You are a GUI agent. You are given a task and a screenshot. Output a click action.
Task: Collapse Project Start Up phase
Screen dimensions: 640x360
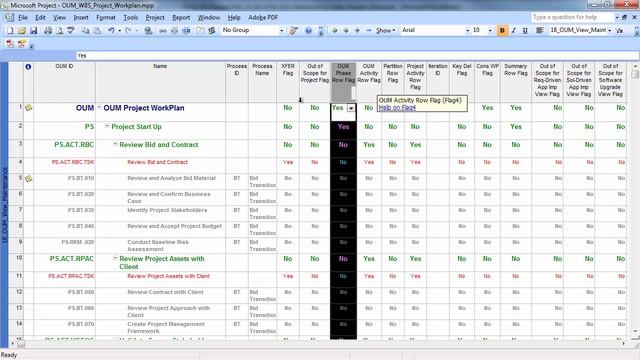[107, 126]
